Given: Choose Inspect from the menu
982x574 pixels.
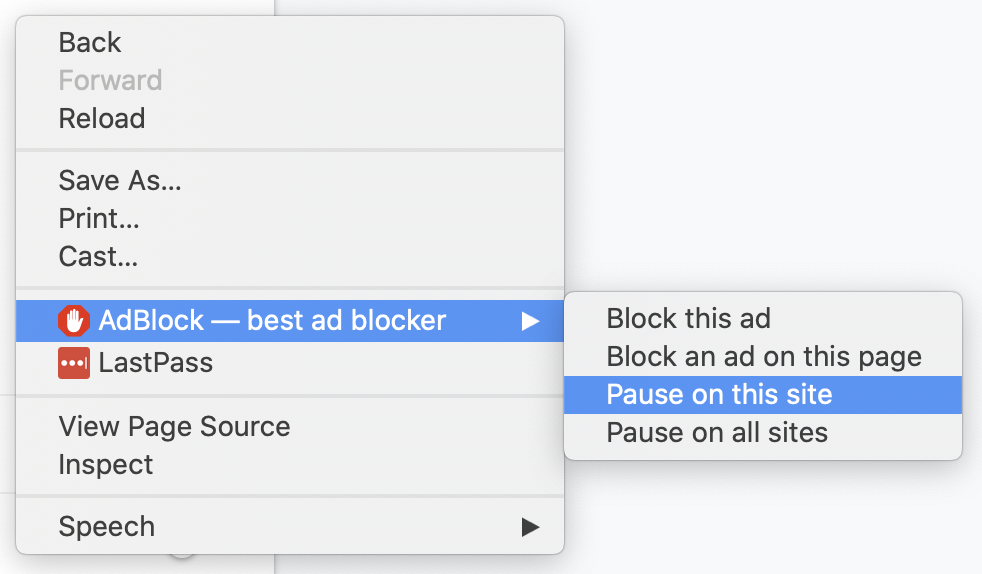Looking at the screenshot, I should point(105,465).
